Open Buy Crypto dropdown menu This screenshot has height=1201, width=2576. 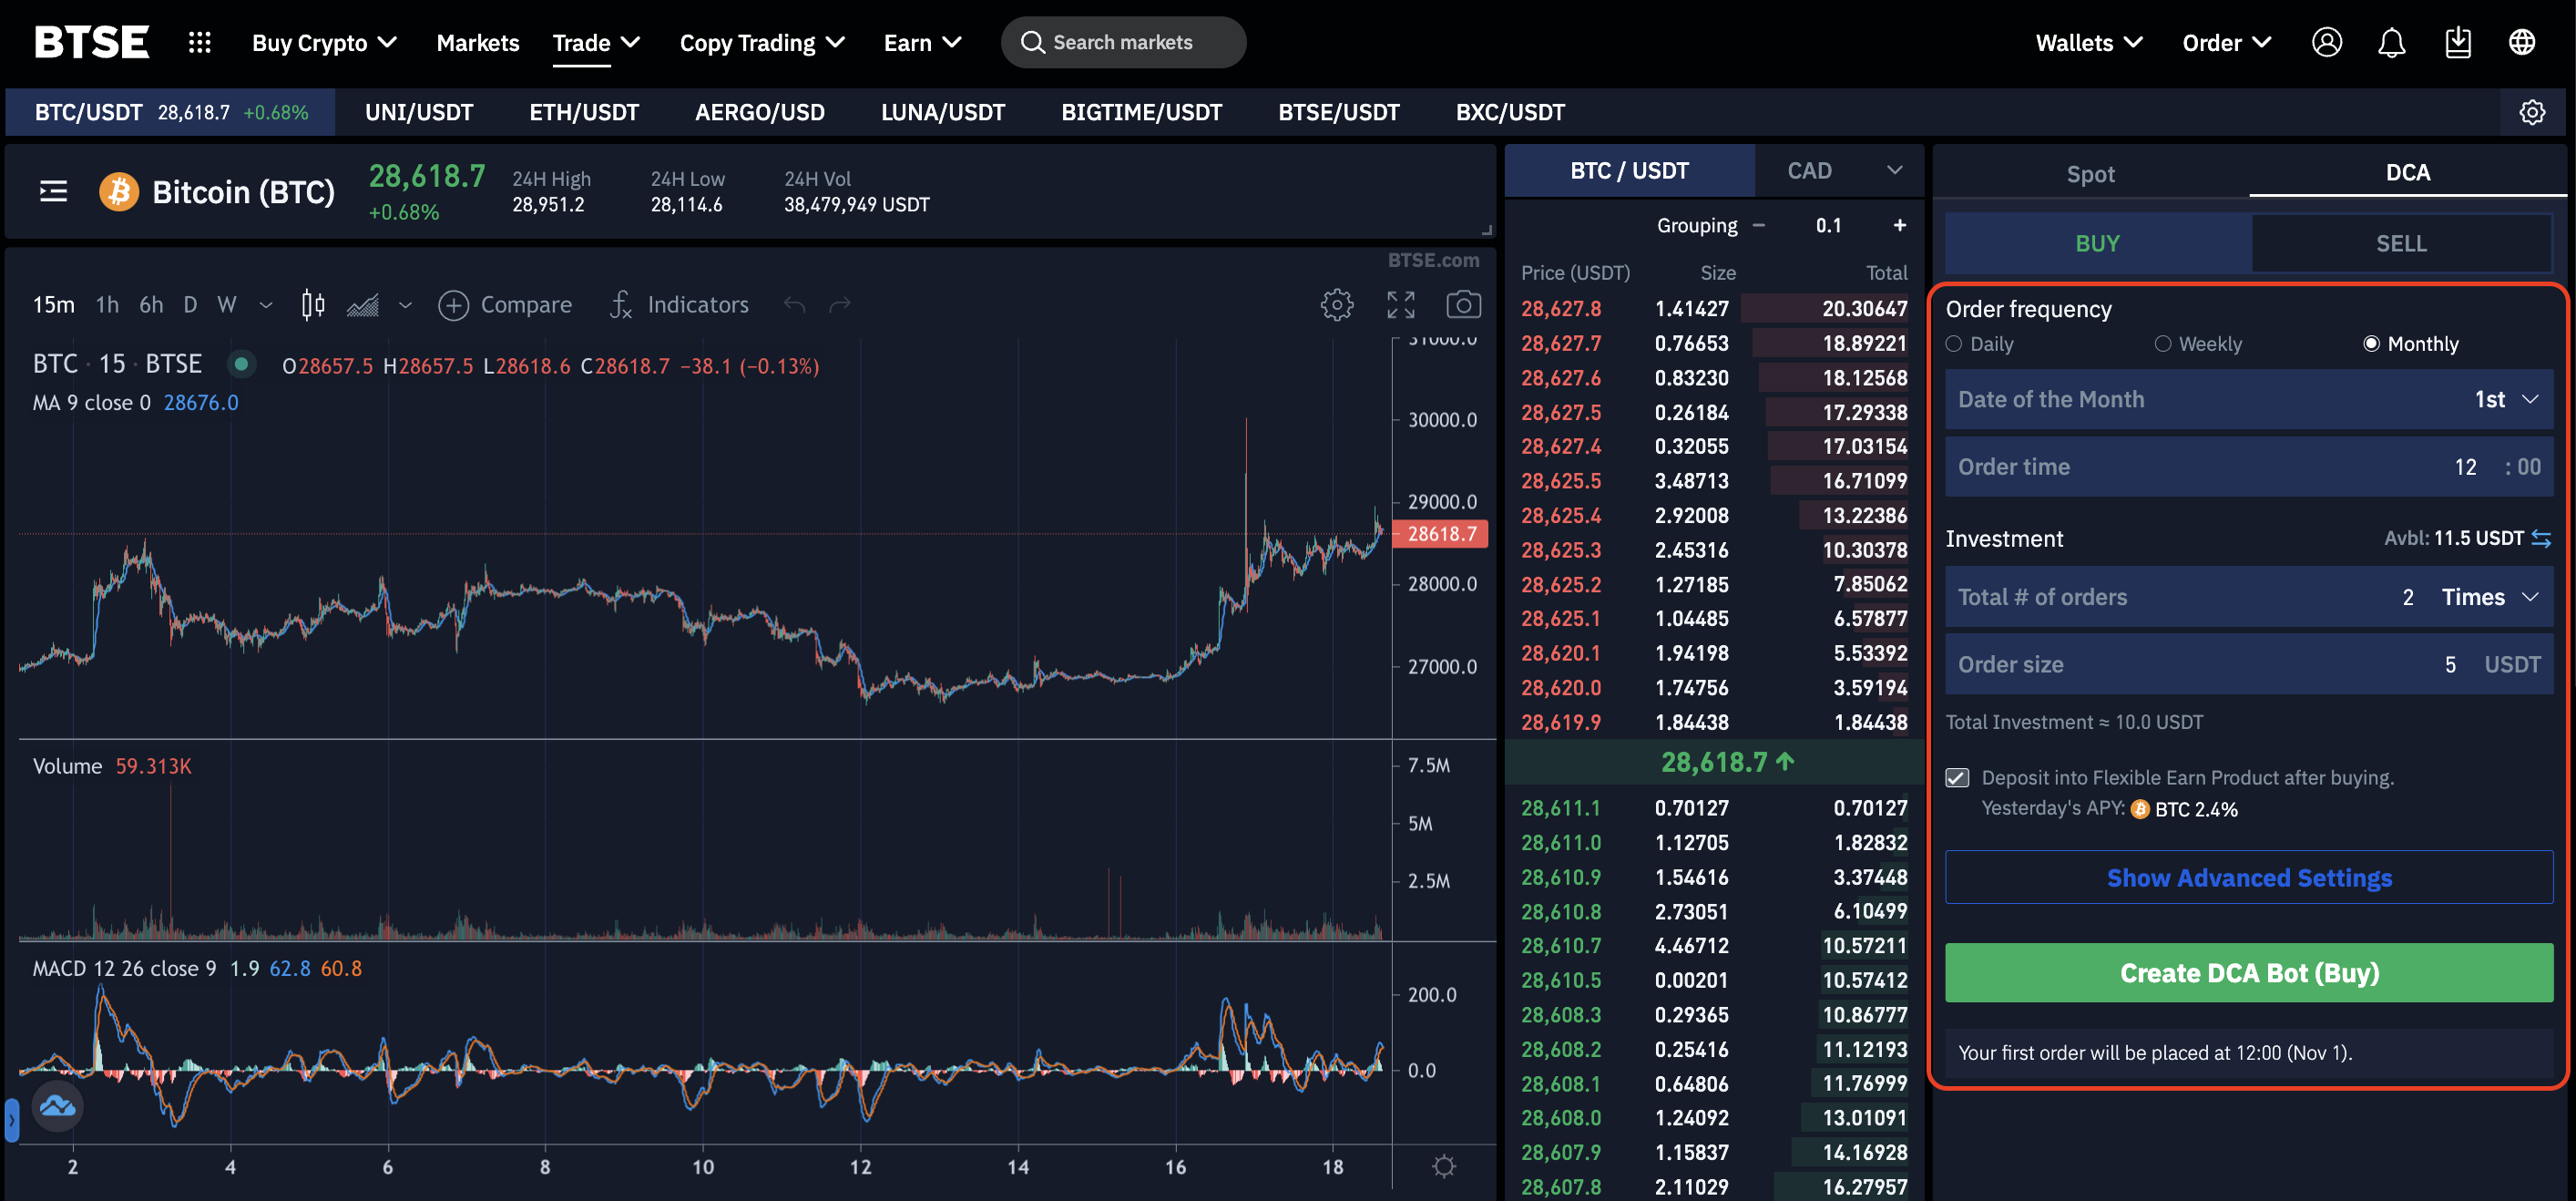[324, 42]
